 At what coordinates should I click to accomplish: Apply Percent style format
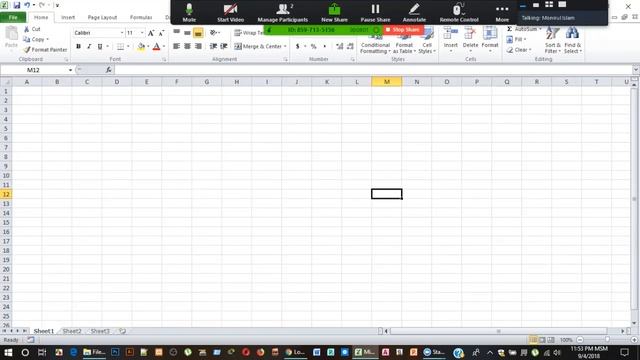coord(313,46)
